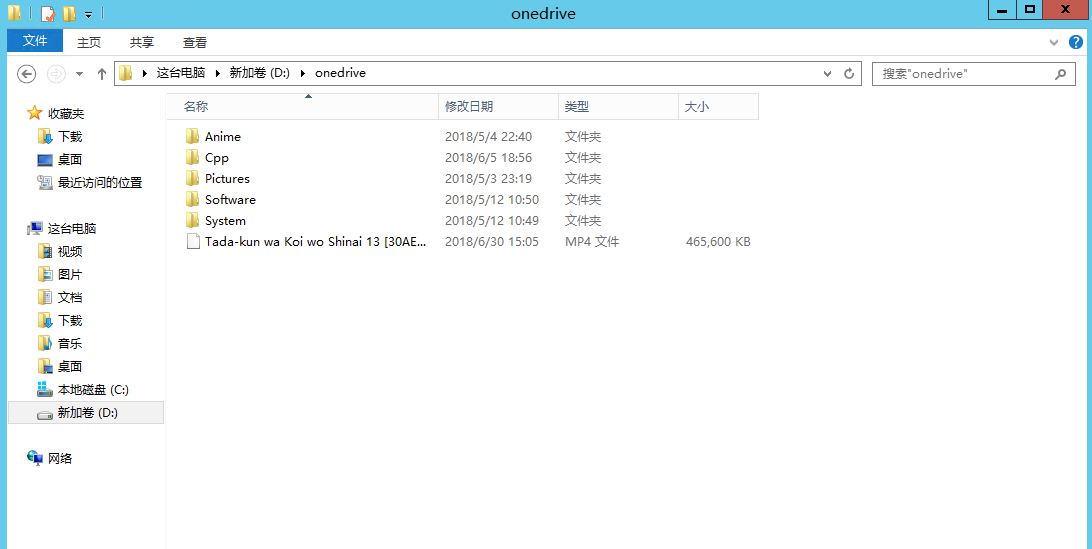Select the Anime folder
Image resolution: width=1092 pixels, height=549 pixels.
pos(222,137)
